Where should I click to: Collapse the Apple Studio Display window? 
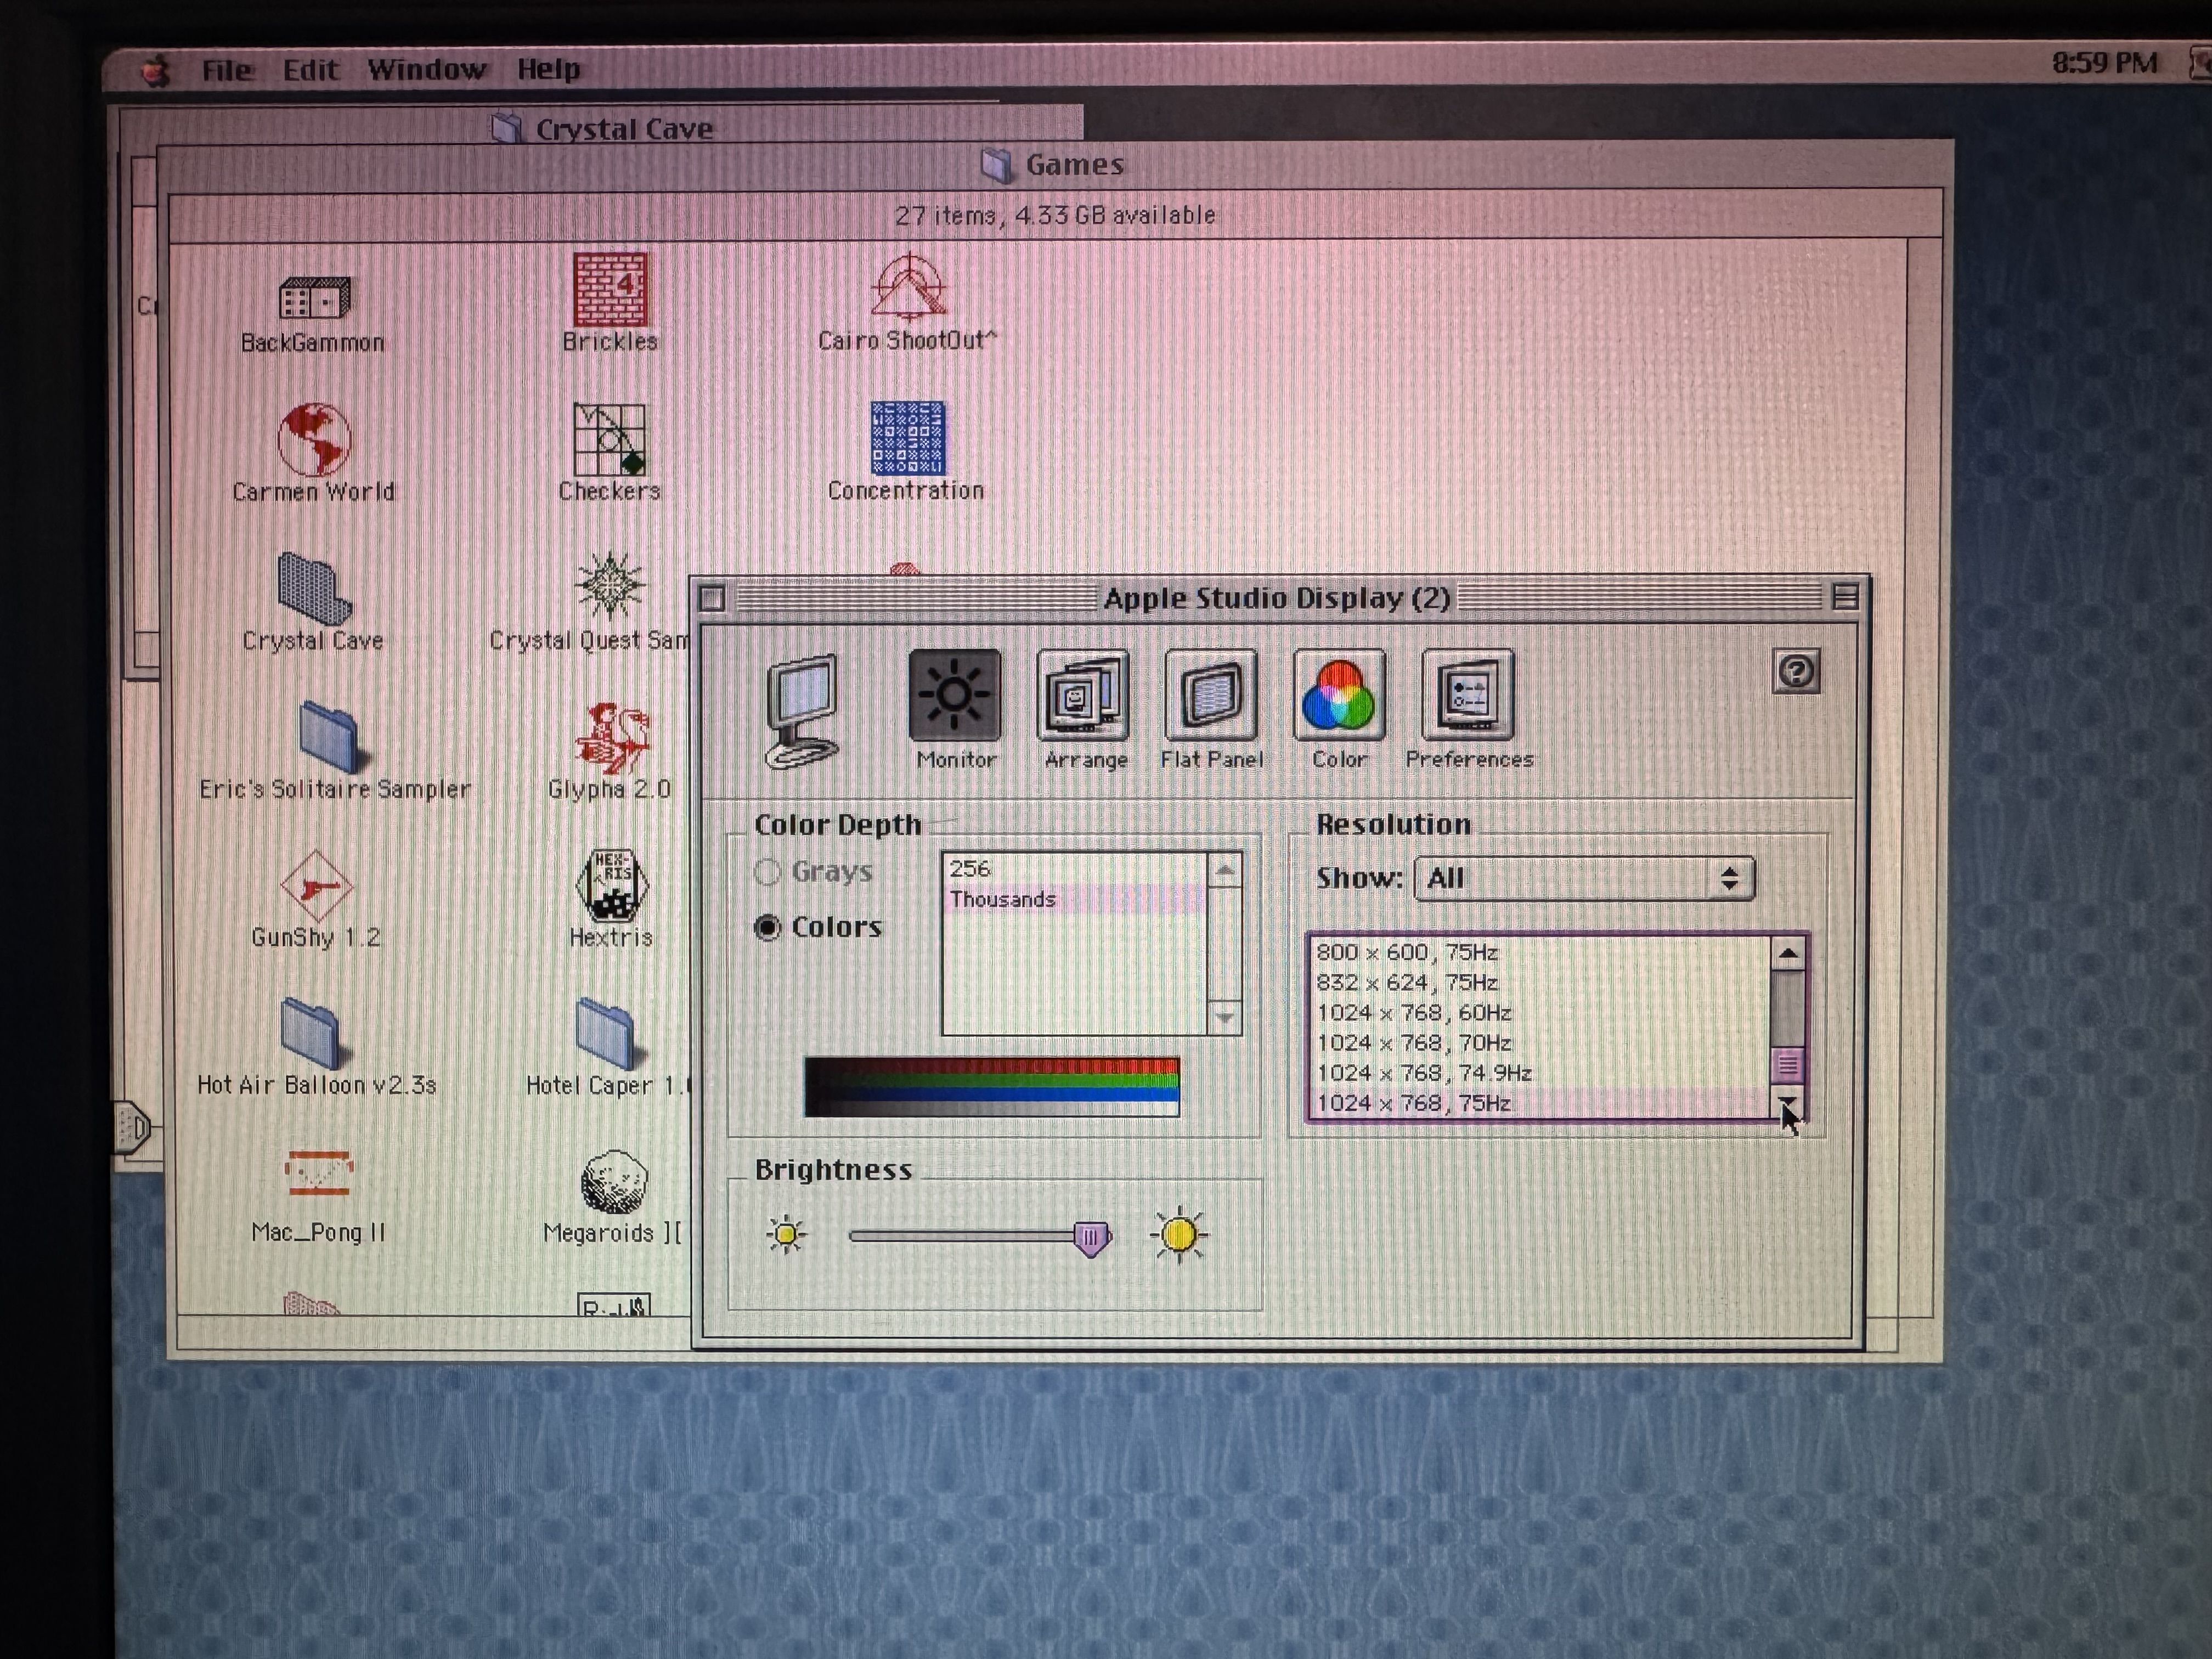tap(1845, 597)
